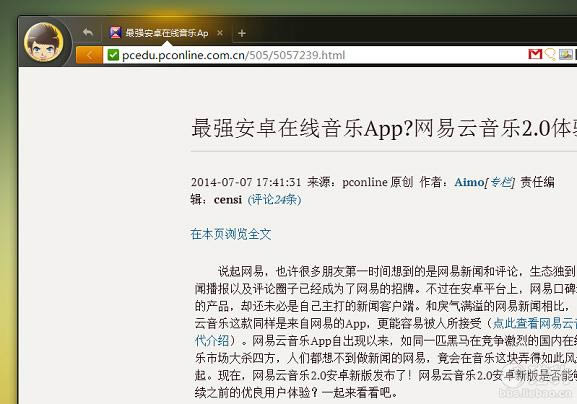Open author Aimo's profile link

(x=469, y=182)
